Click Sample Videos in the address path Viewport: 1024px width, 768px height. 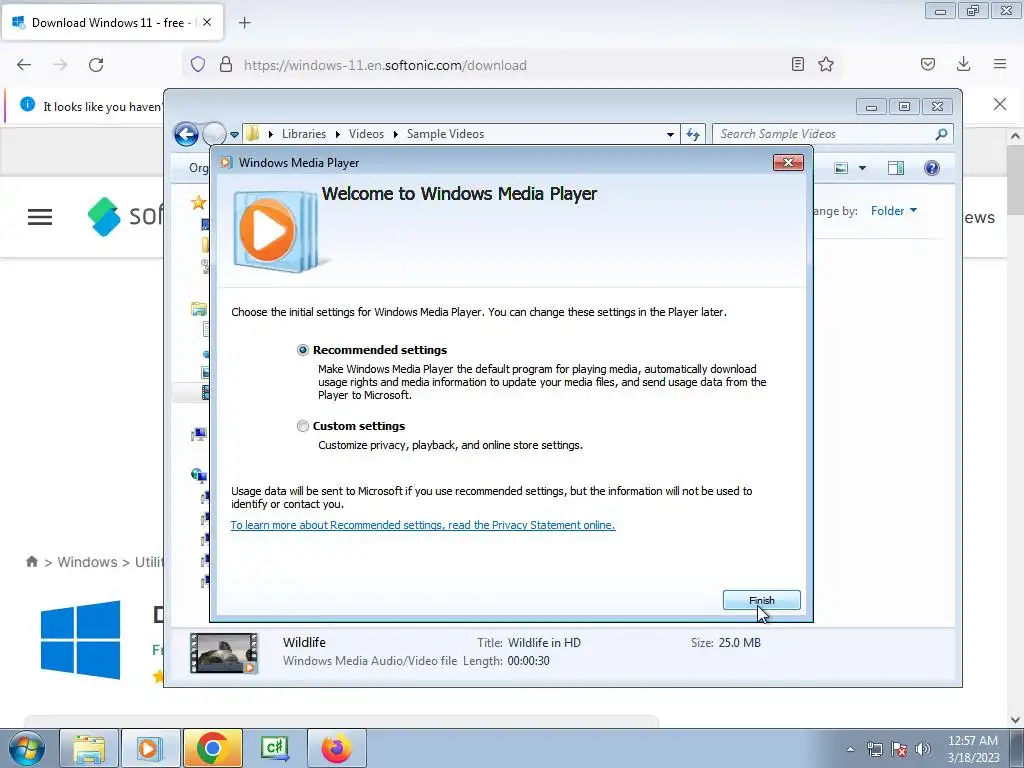(x=445, y=134)
